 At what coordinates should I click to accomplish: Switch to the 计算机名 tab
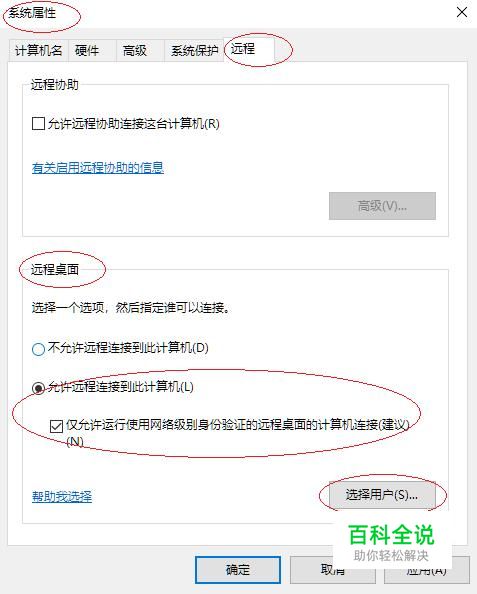tap(39, 50)
